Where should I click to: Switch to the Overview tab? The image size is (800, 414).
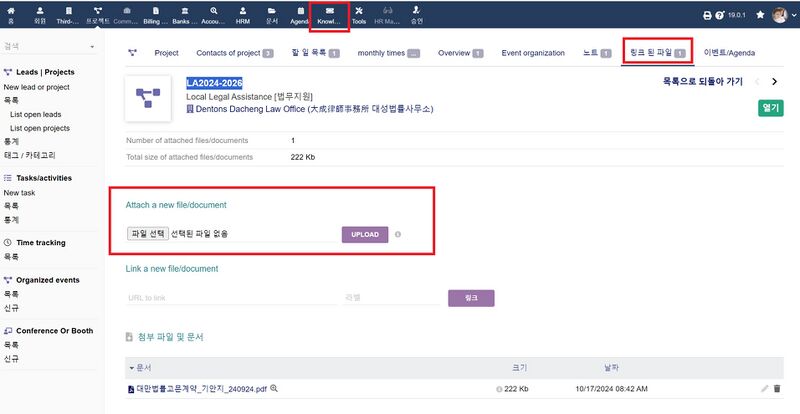pos(460,52)
